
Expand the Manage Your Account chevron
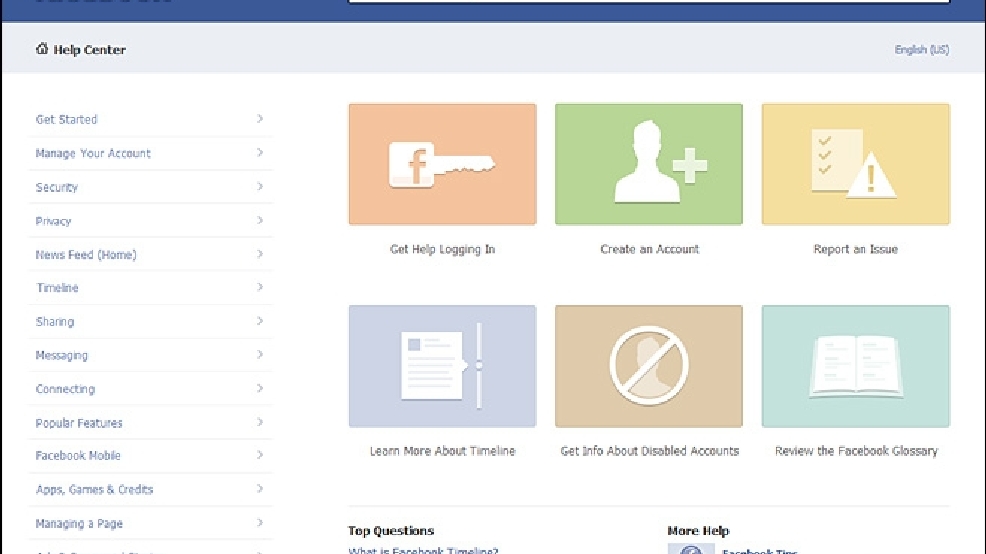pos(260,153)
